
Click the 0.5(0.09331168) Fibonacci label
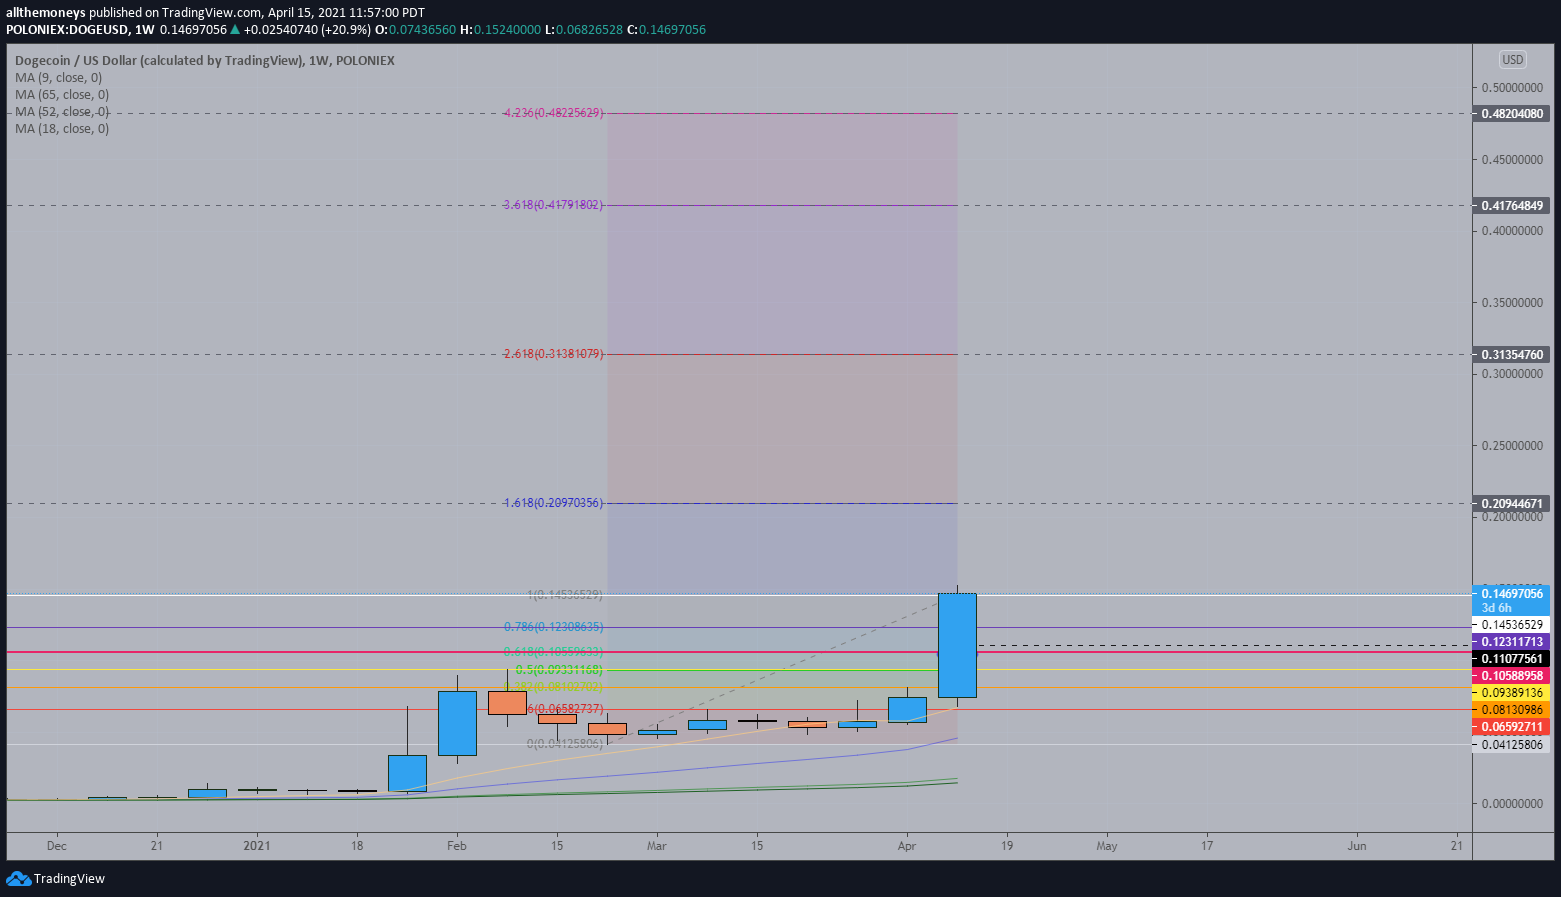pos(559,670)
